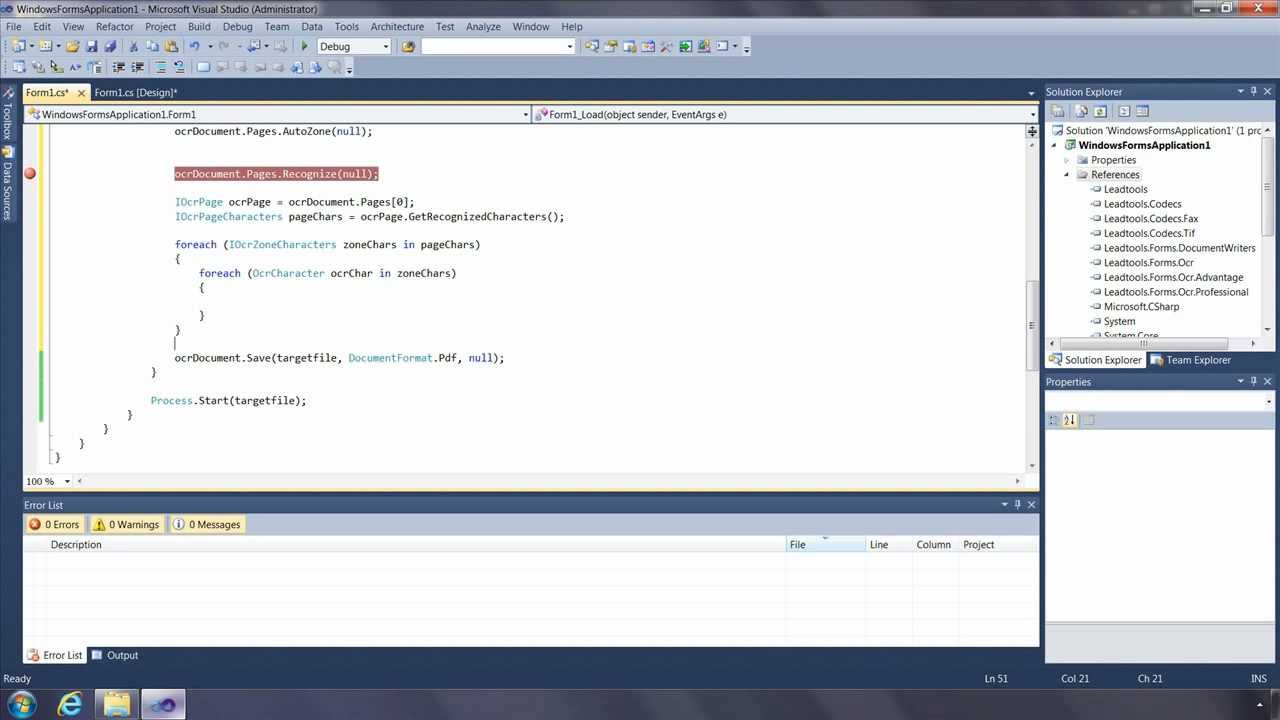1280x720 pixels.
Task: Toggle auto-hide pin on Solution Explorer
Action: (x=1255, y=92)
